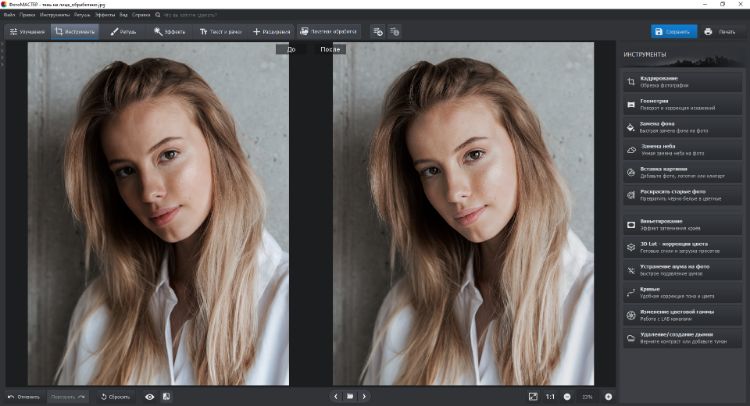Switch to the Ретушь toolbar tab
The width and height of the screenshot is (750, 406).
pos(123,32)
